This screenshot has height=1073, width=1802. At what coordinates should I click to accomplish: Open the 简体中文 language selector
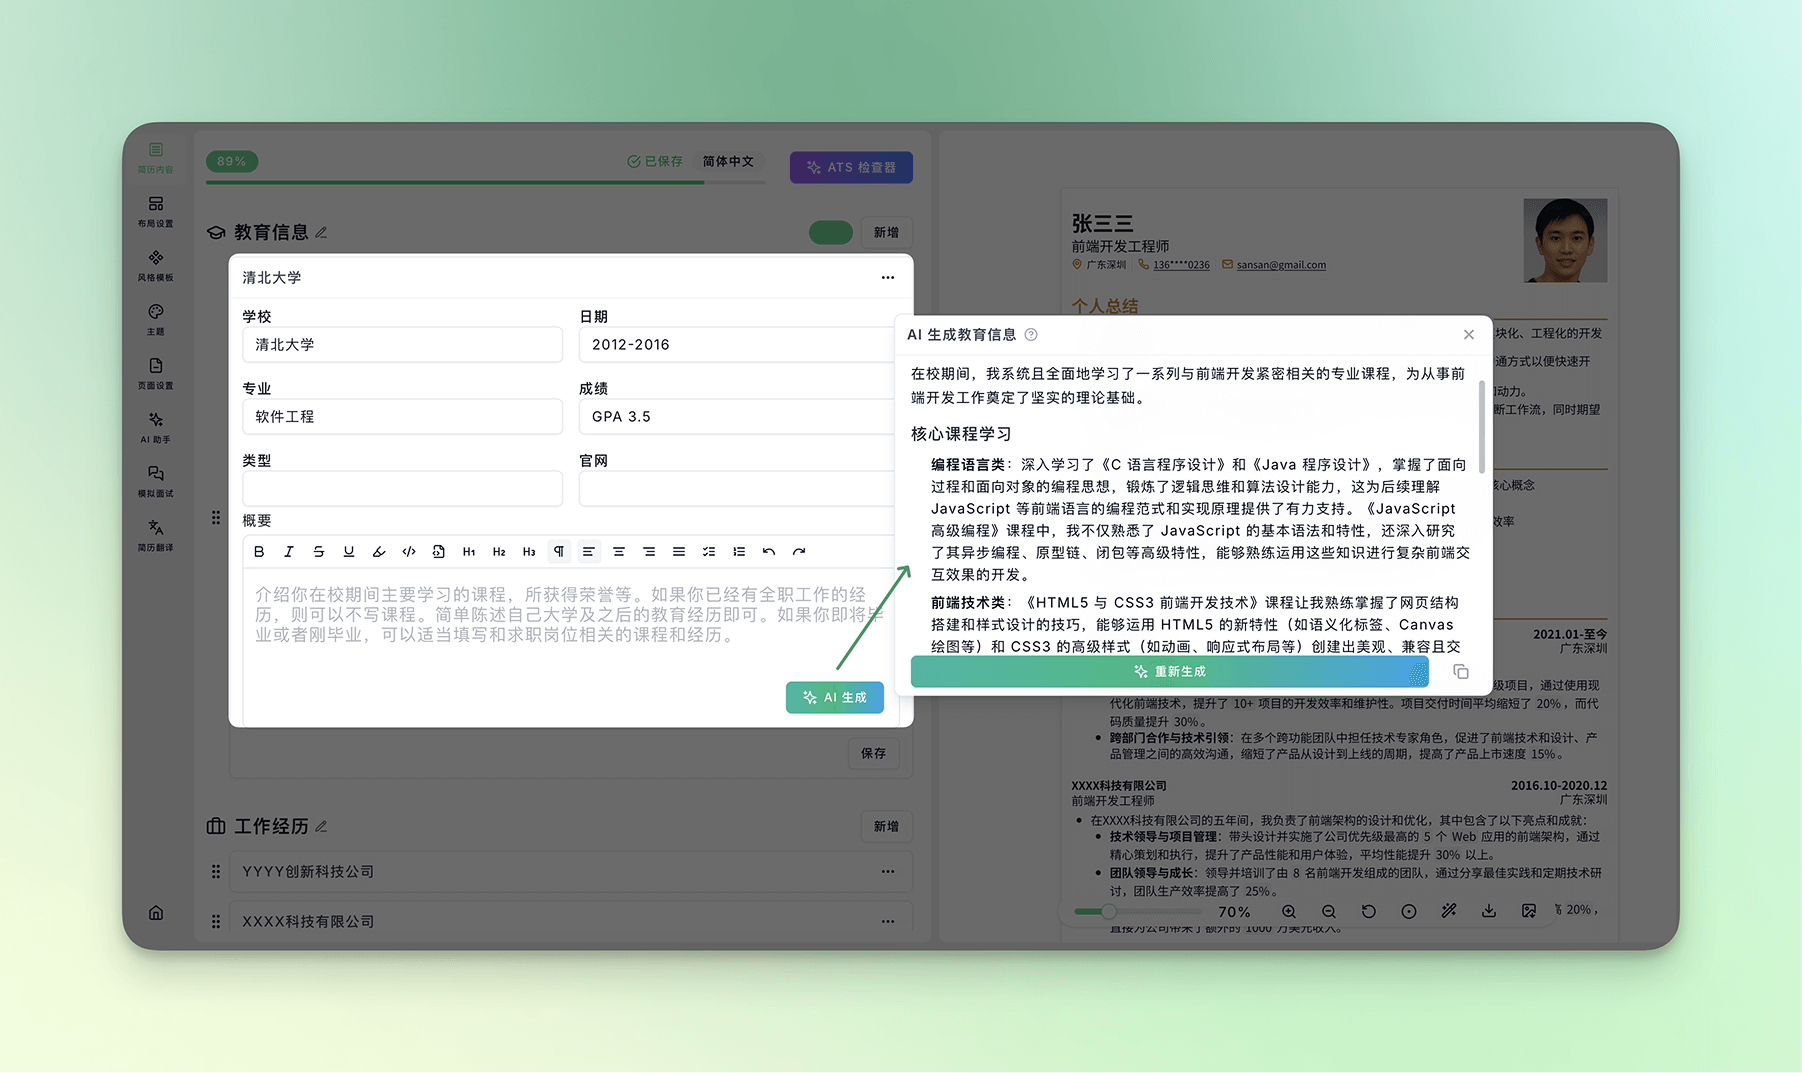coord(728,162)
